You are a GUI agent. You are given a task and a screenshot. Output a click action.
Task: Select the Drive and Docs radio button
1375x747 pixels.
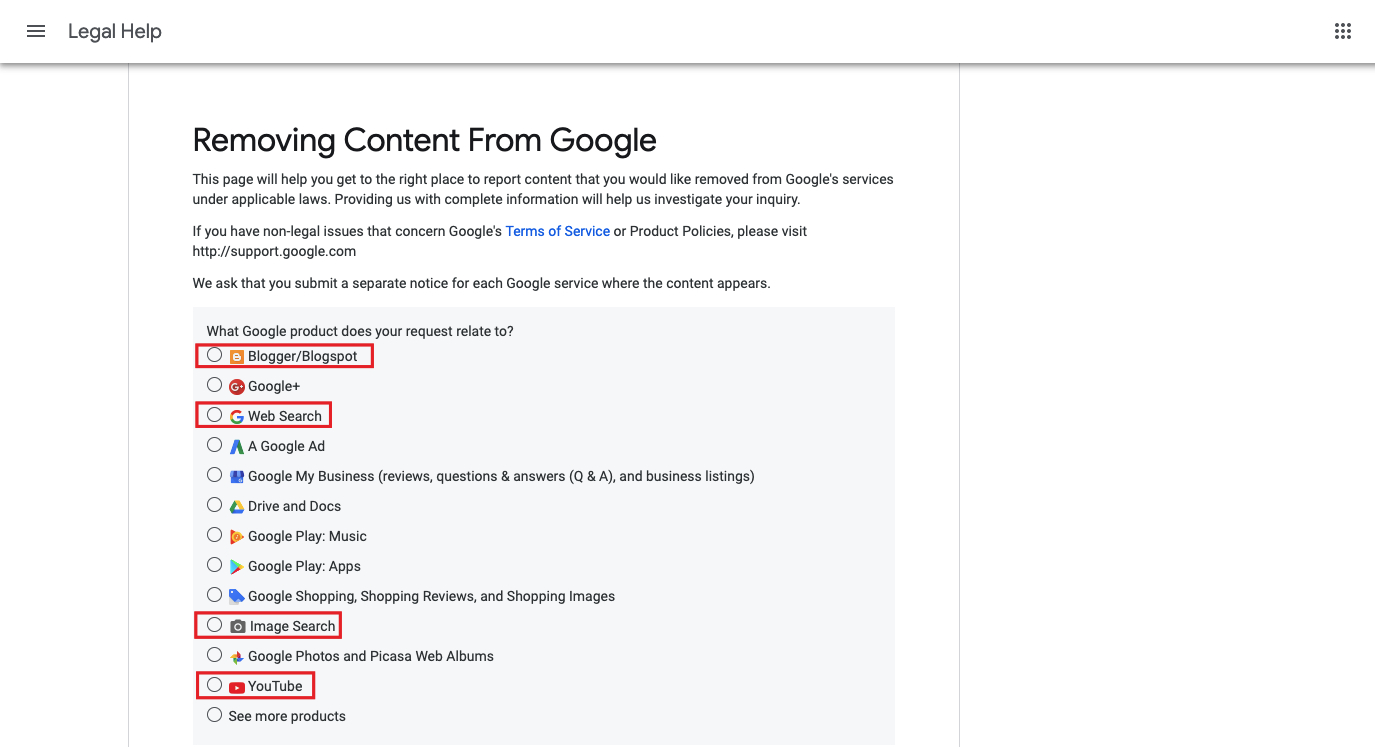point(214,505)
